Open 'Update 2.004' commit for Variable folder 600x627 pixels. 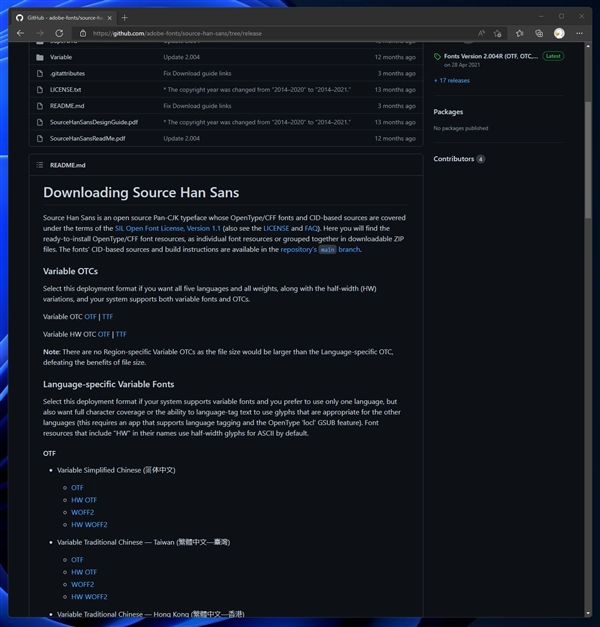click(182, 57)
